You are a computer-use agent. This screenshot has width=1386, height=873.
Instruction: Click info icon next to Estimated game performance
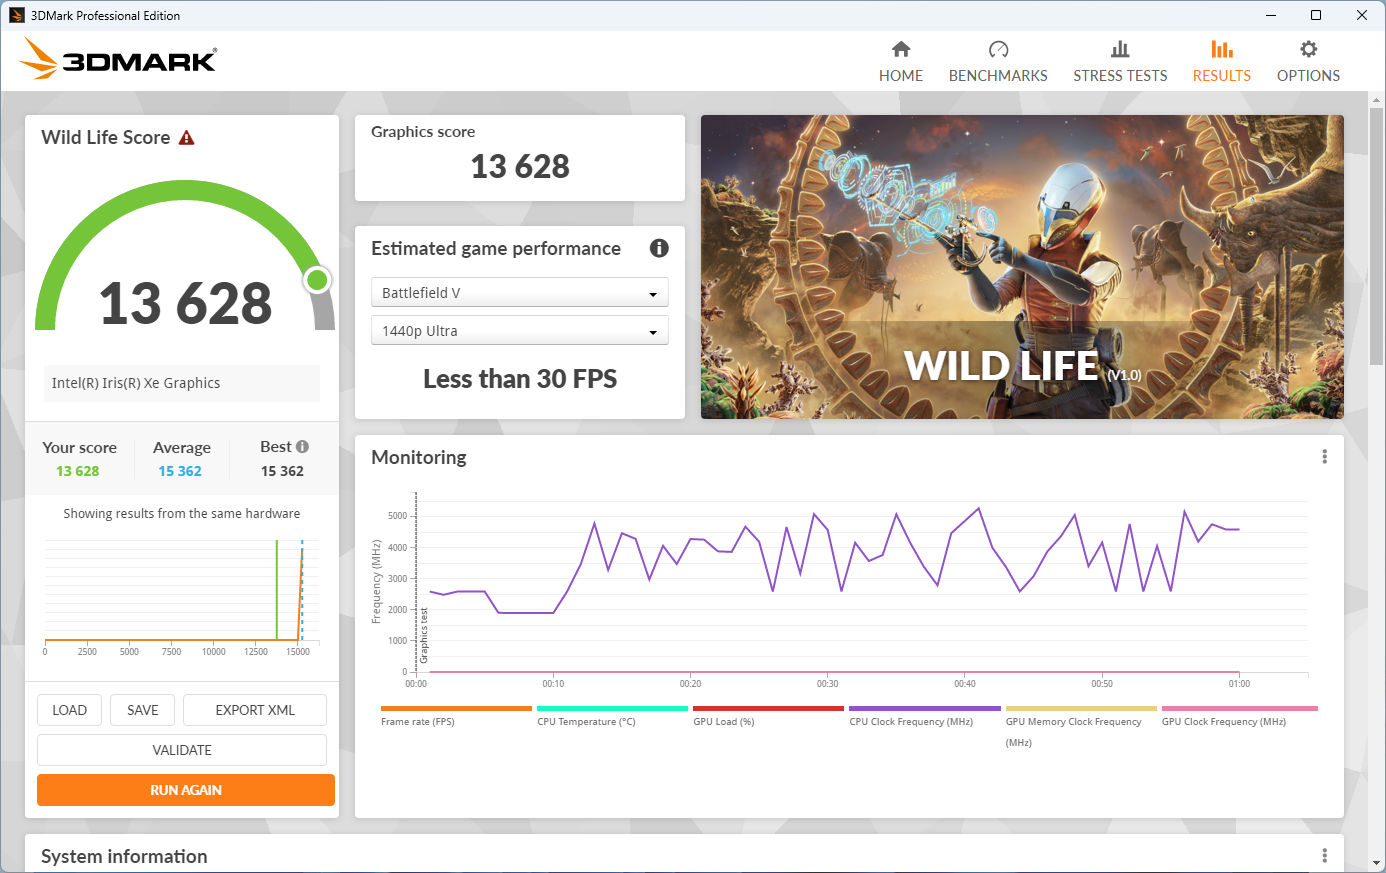point(659,249)
